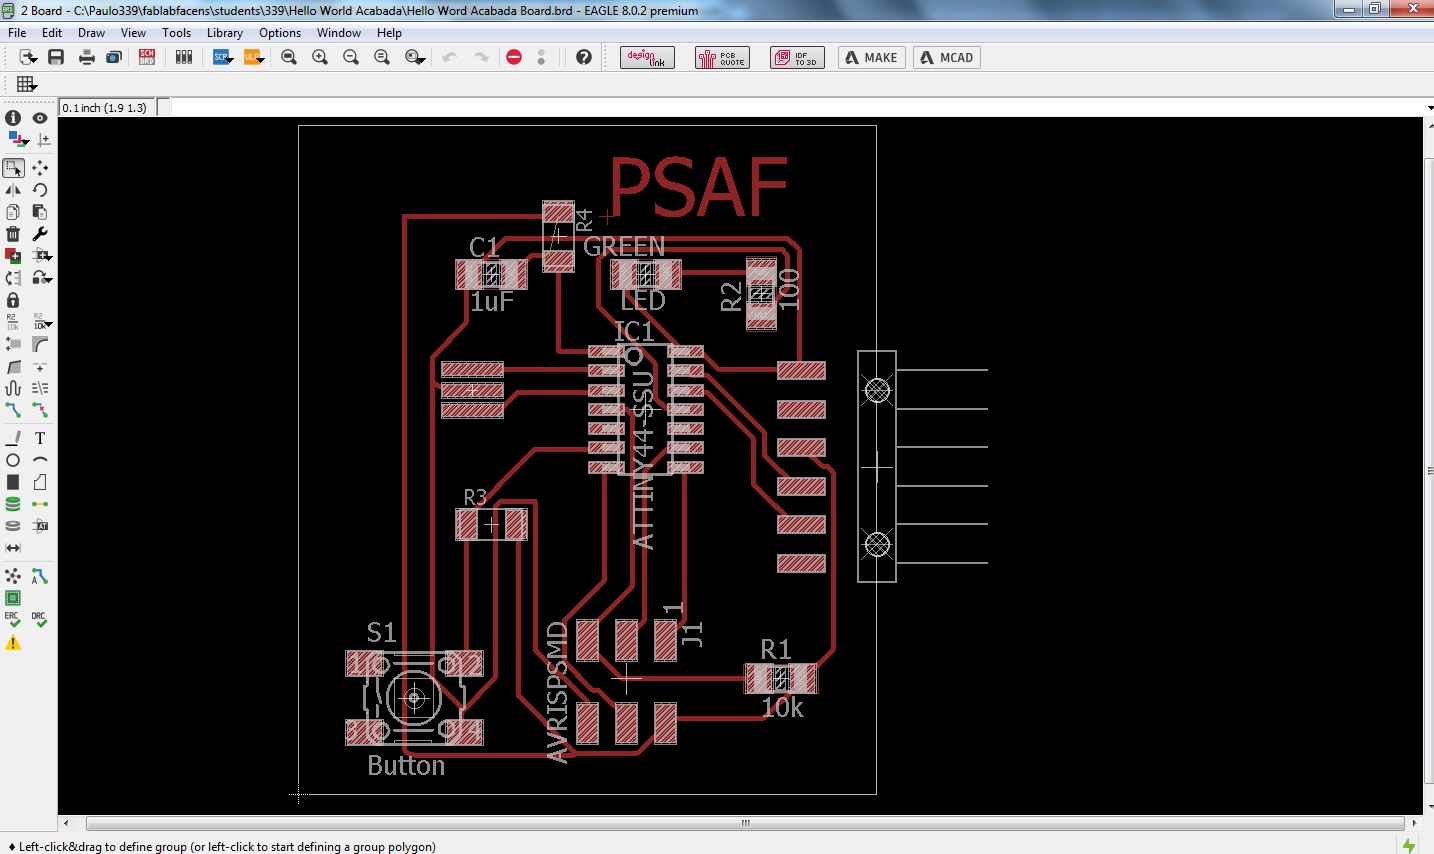The height and width of the screenshot is (854, 1434).
Task: Open the Options menu
Action: [280, 33]
